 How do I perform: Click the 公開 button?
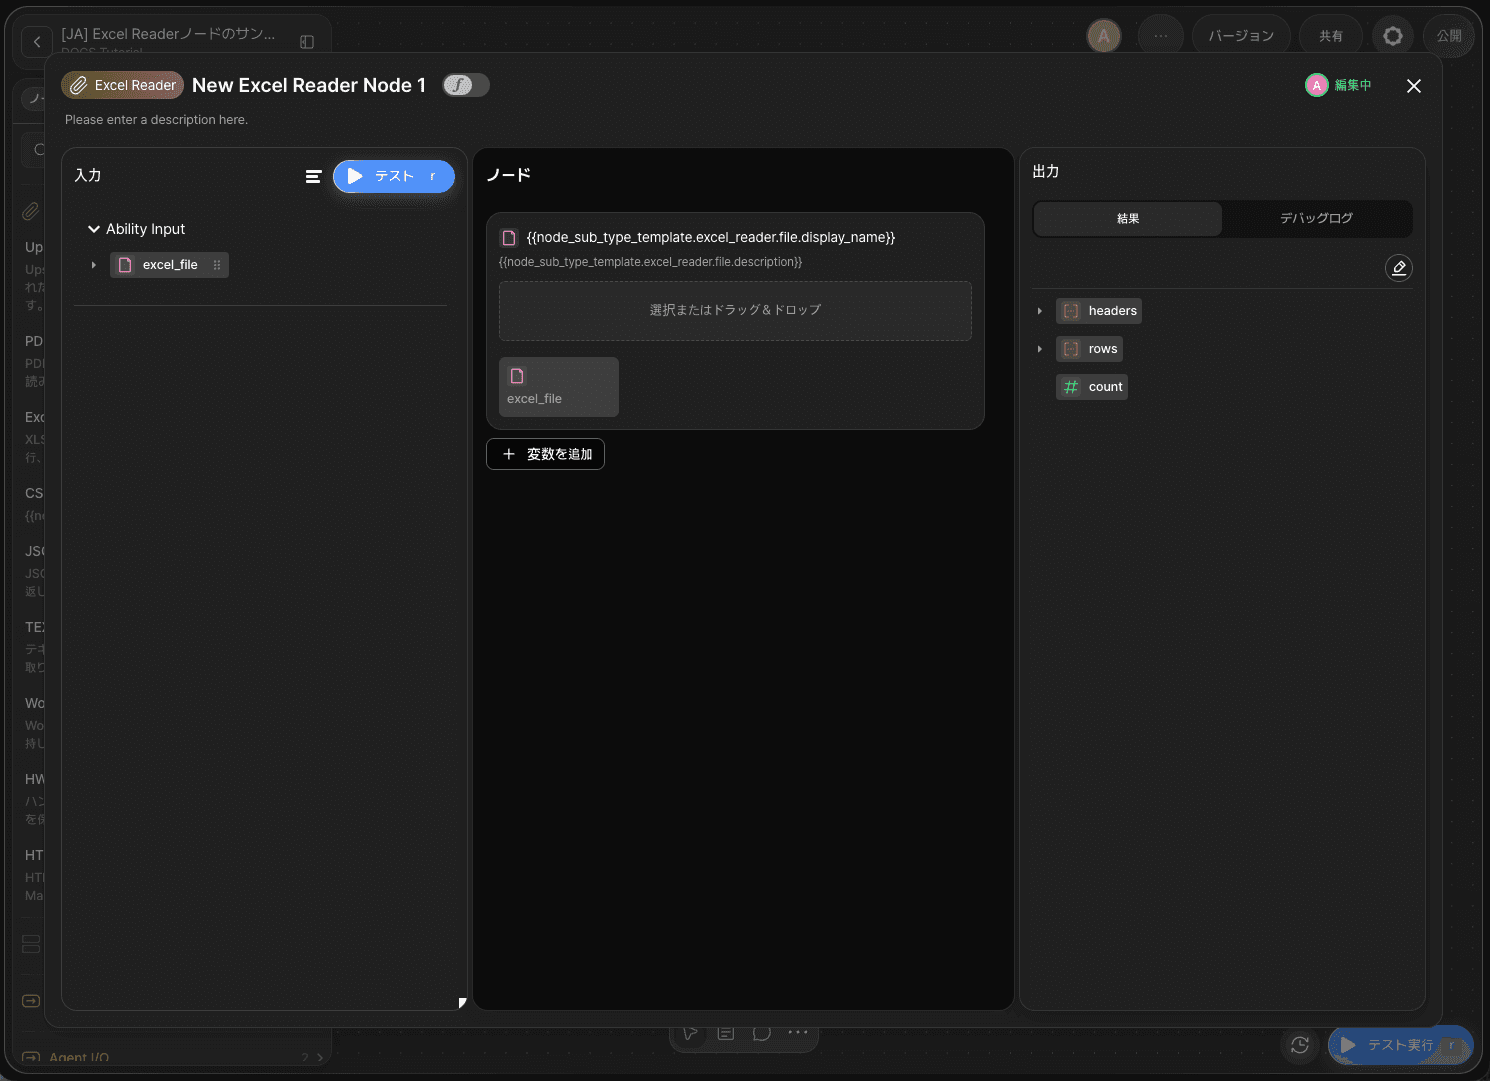click(1449, 36)
